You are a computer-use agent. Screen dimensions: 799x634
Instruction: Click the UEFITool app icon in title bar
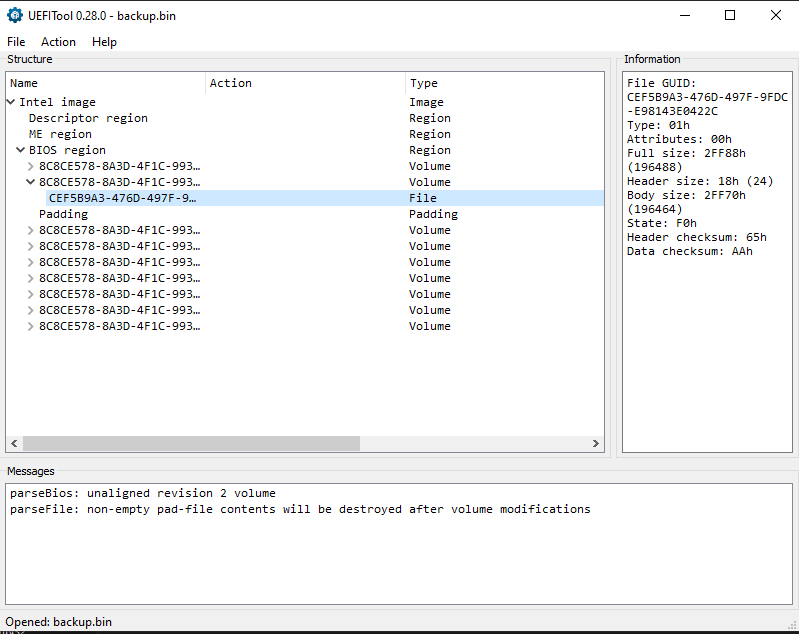(15, 15)
